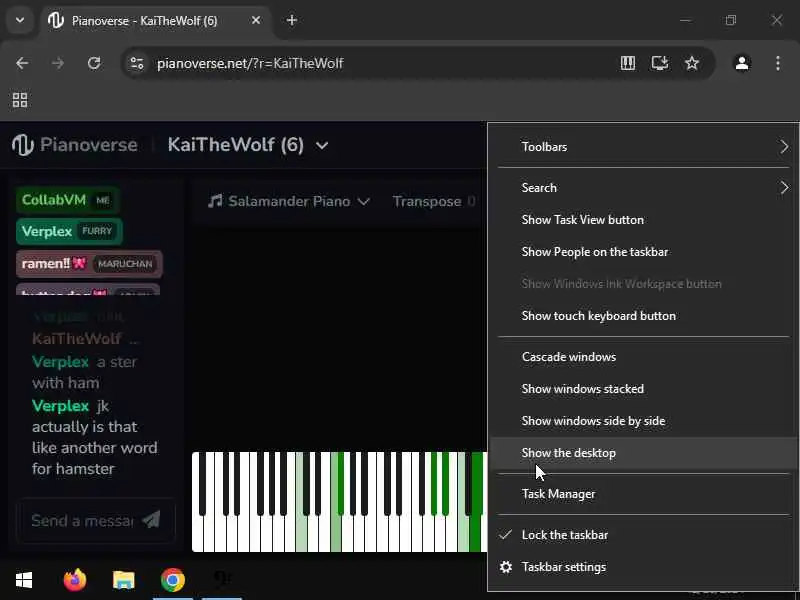Click the KaiTheWolf name in chat
The height and width of the screenshot is (600, 800).
pos(77,339)
